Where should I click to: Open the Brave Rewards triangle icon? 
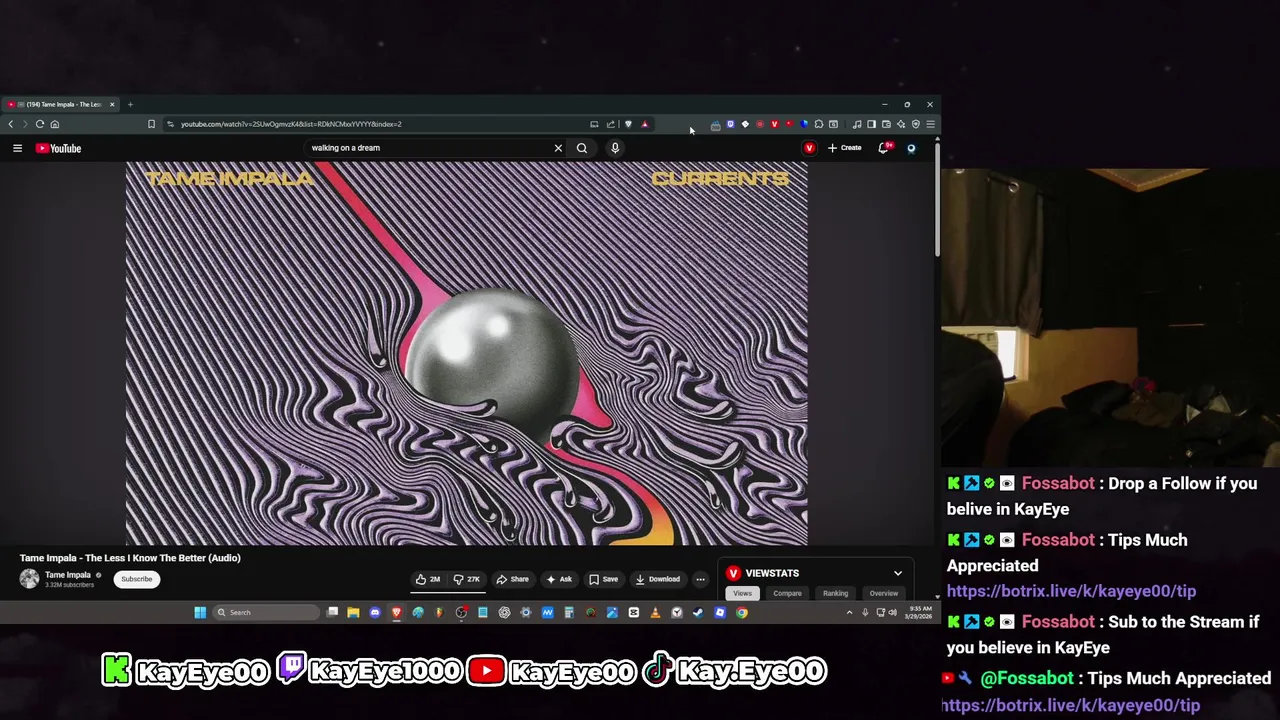(x=645, y=124)
